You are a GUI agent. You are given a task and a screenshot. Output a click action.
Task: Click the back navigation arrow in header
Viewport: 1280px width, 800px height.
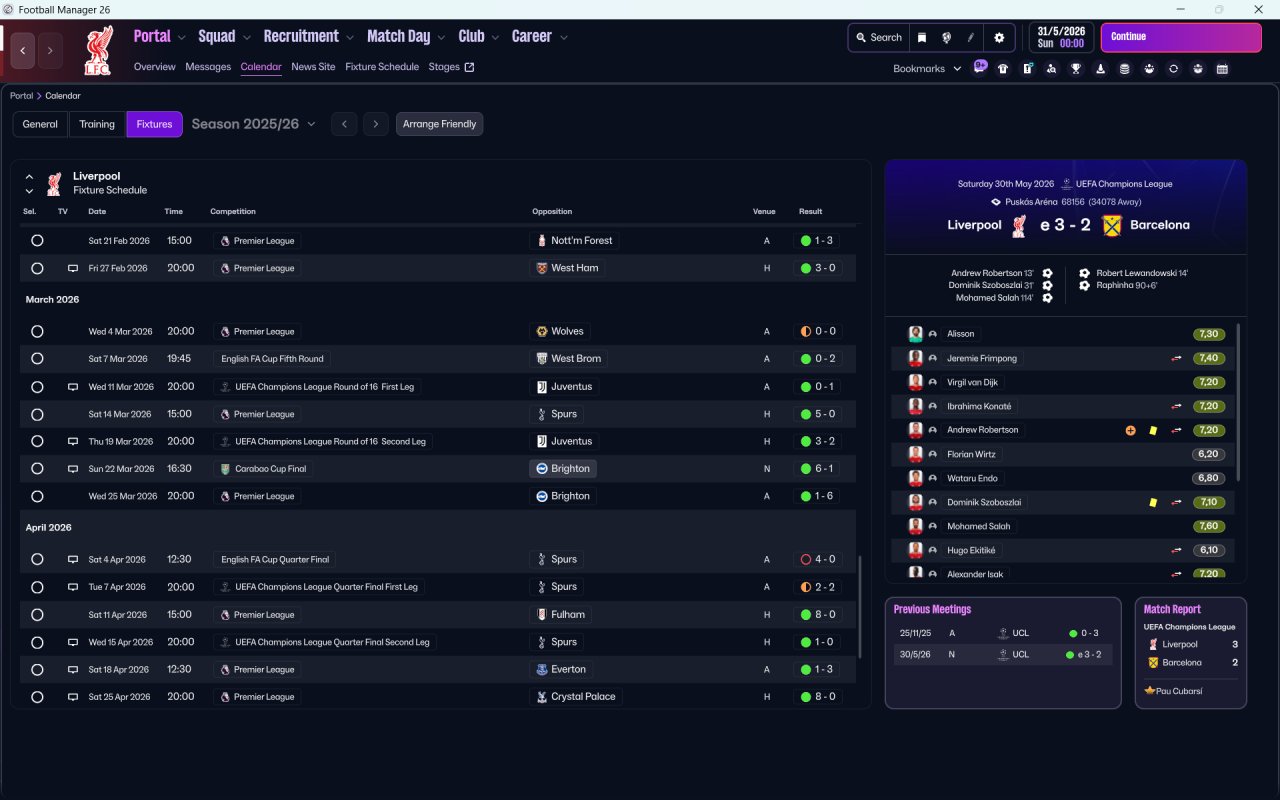(x=23, y=50)
